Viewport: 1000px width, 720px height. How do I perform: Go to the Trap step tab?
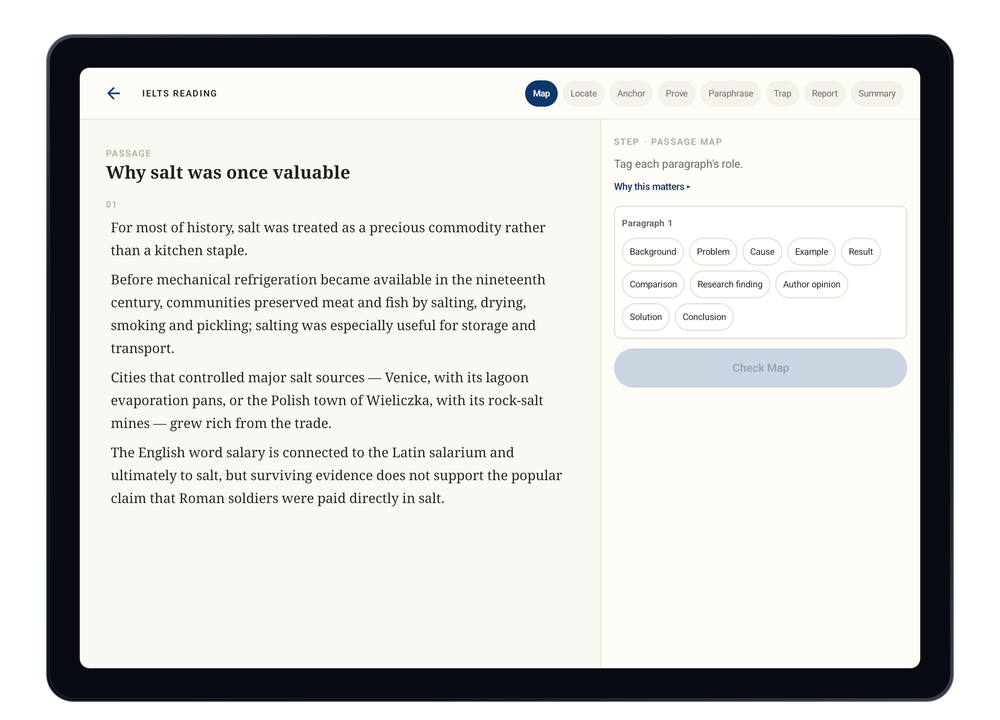(782, 94)
